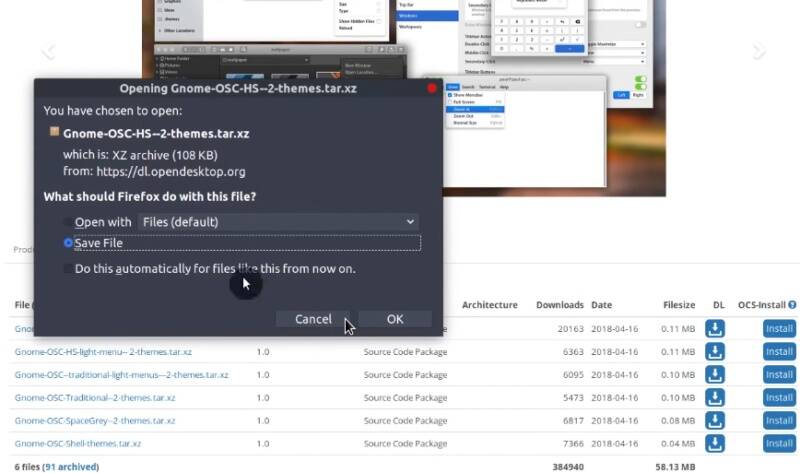Click the OCS-Install column header text
The image size is (800, 473).
coord(761,305)
